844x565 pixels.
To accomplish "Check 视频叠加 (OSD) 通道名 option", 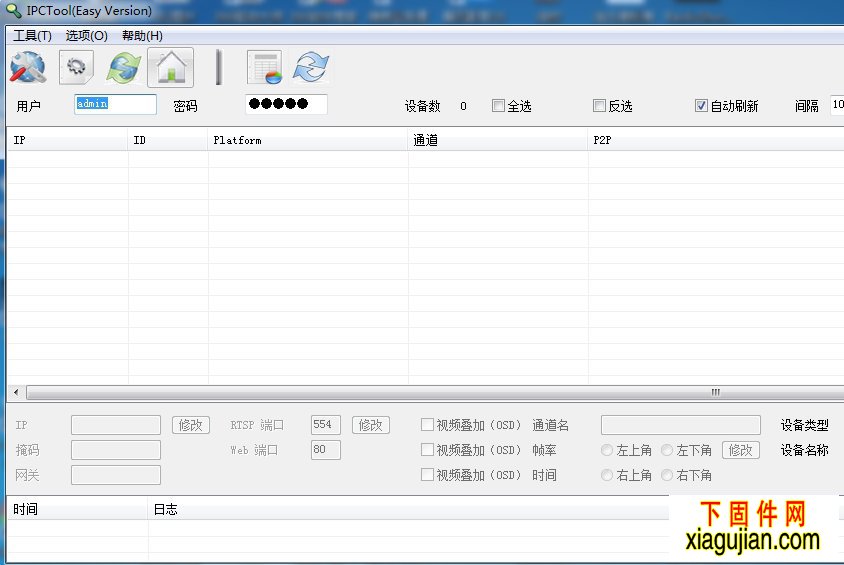I will click(x=427, y=425).
